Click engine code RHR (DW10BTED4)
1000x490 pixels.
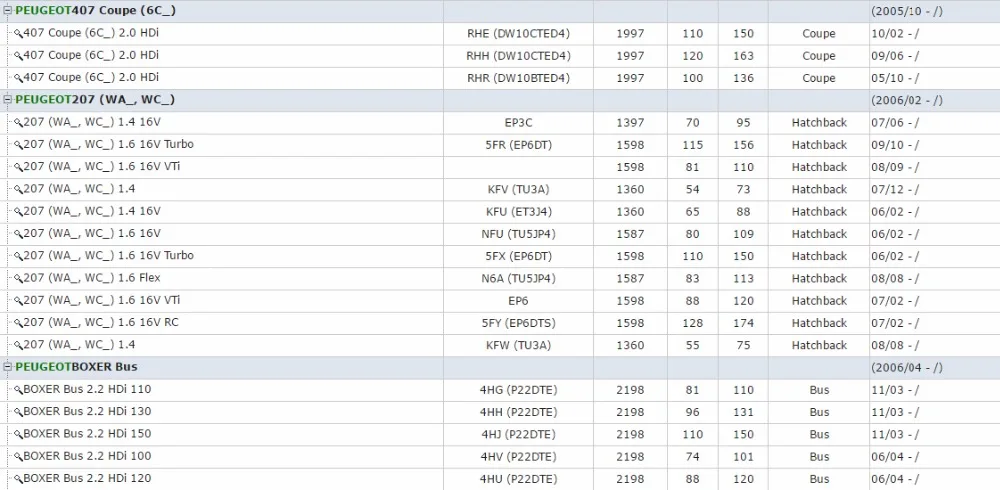click(x=518, y=78)
